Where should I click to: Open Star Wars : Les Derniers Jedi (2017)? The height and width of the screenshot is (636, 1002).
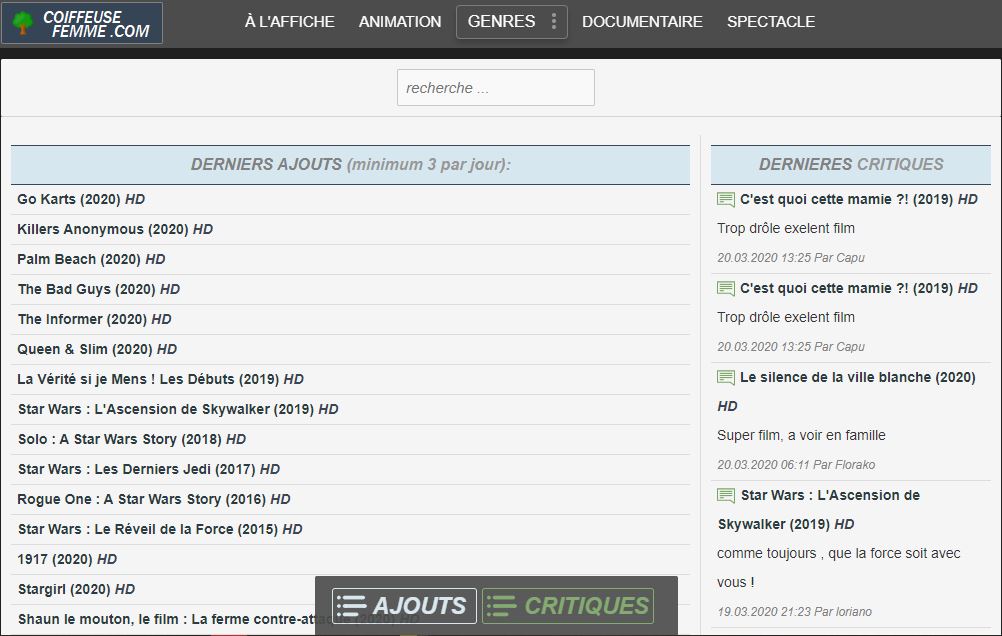click(x=149, y=470)
